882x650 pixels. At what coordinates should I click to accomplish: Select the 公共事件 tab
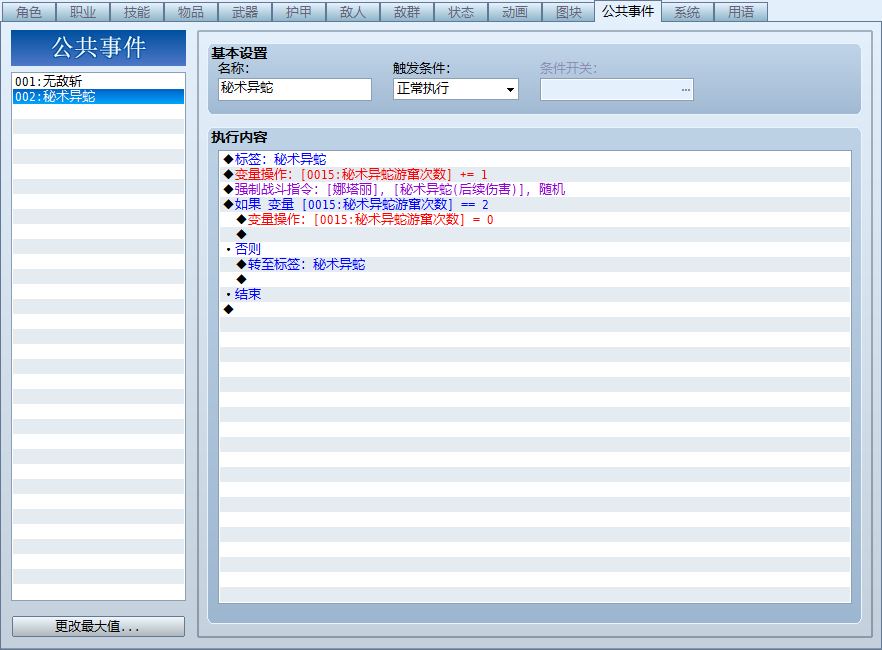point(628,11)
